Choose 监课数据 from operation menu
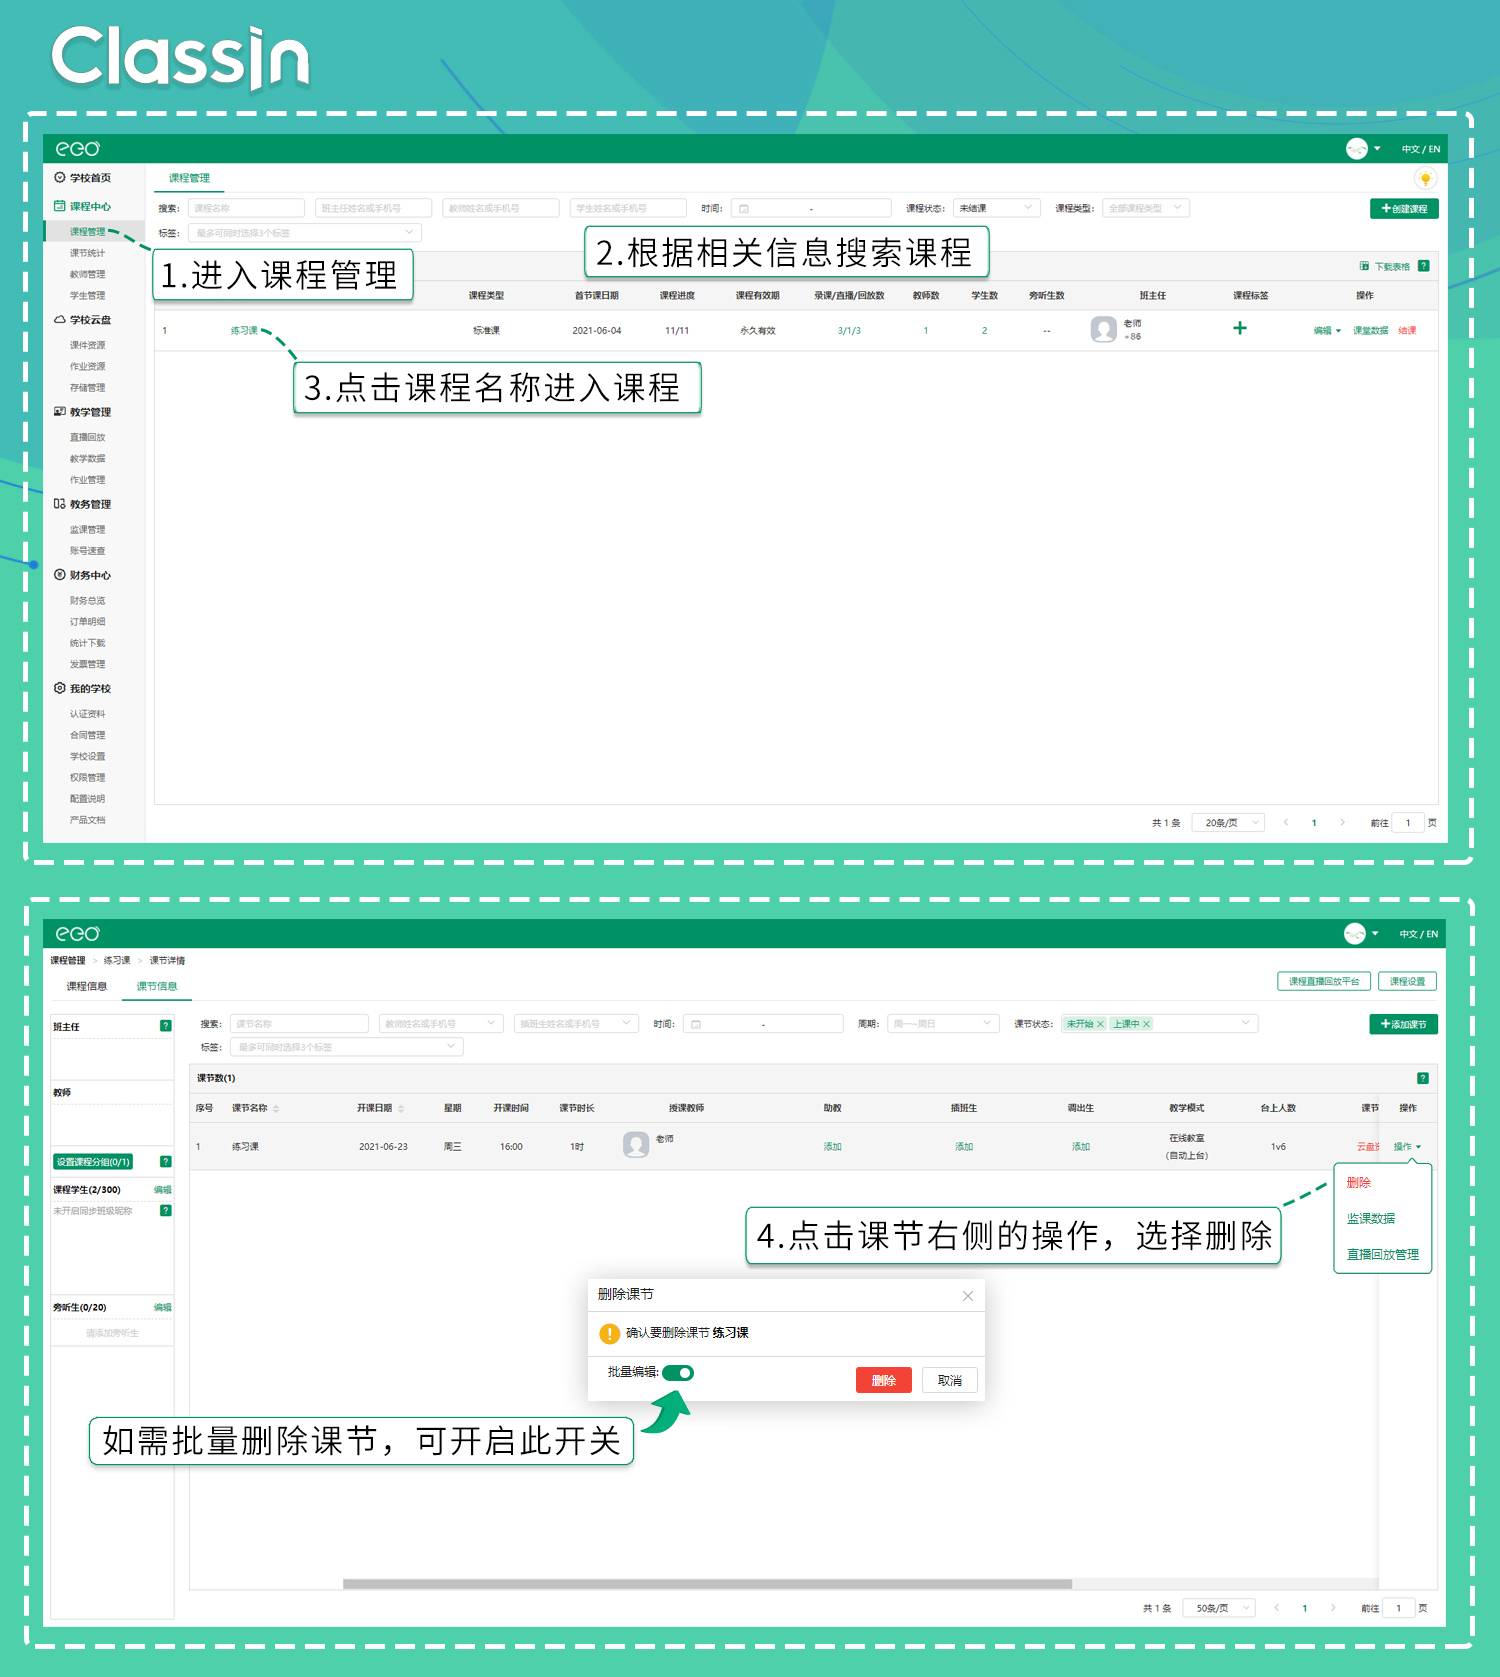Viewport: 1500px width, 1677px height. click(1370, 1218)
